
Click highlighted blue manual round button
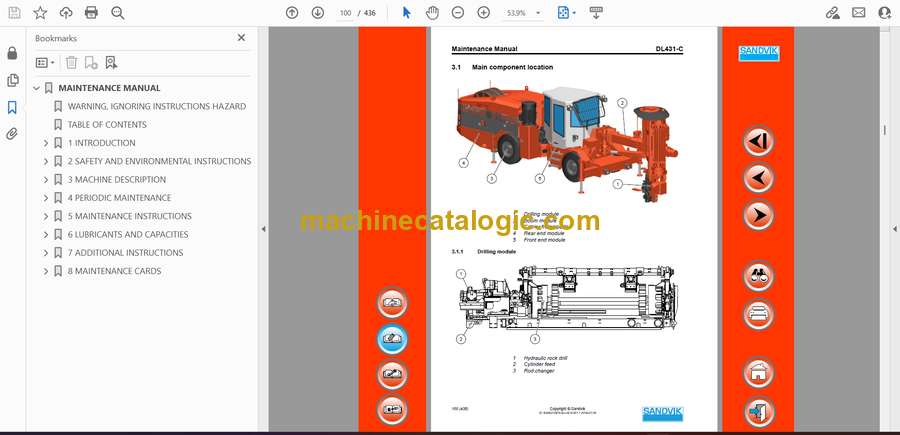click(393, 339)
